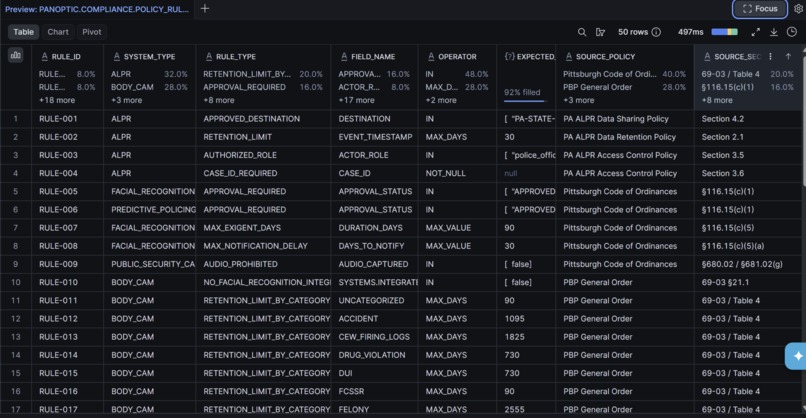Open the query history clock icon

792,32
